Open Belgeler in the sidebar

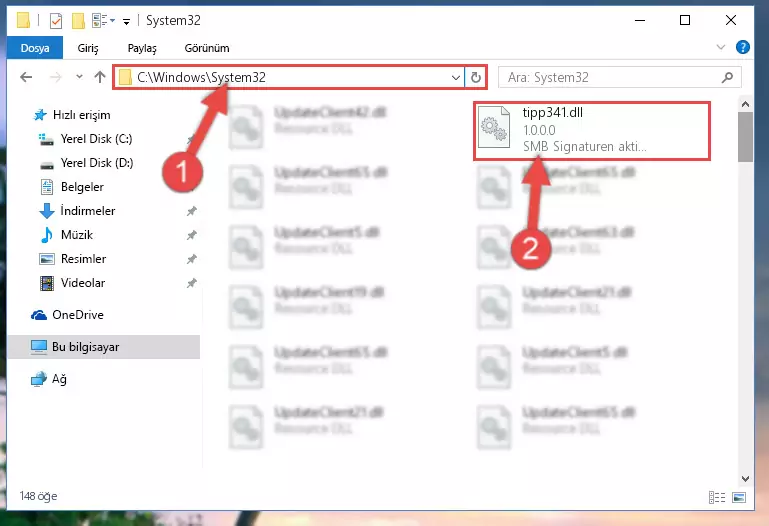click(82, 187)
